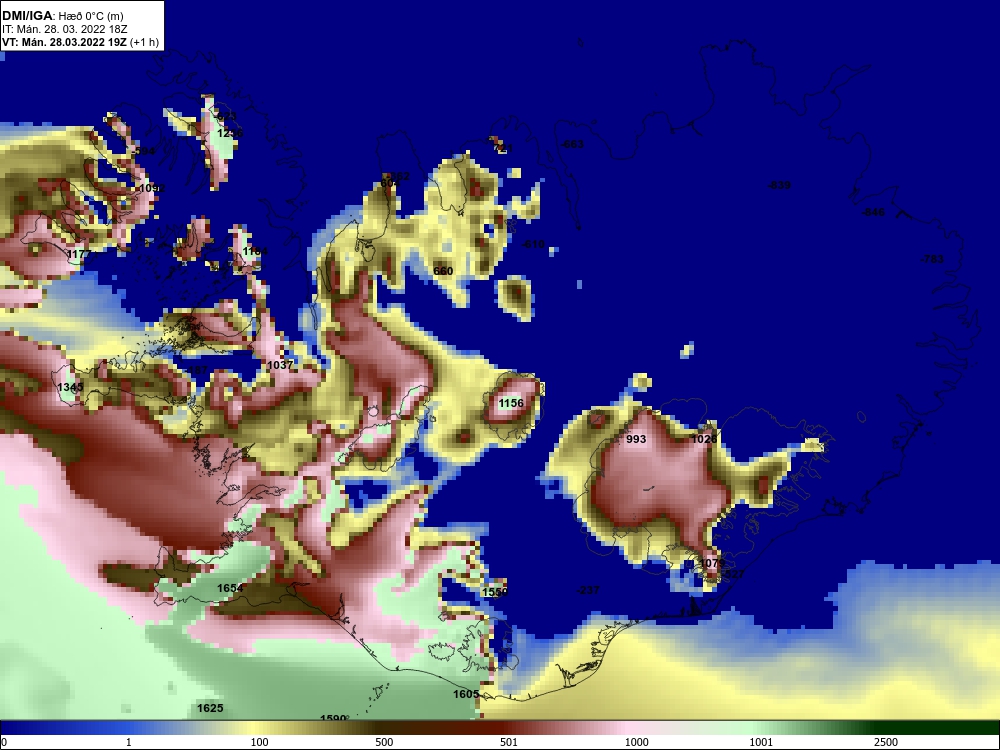Screen dimensions: 1000x750
Task: Click the '993' value on the glacier
Action: tap(636, 439)
